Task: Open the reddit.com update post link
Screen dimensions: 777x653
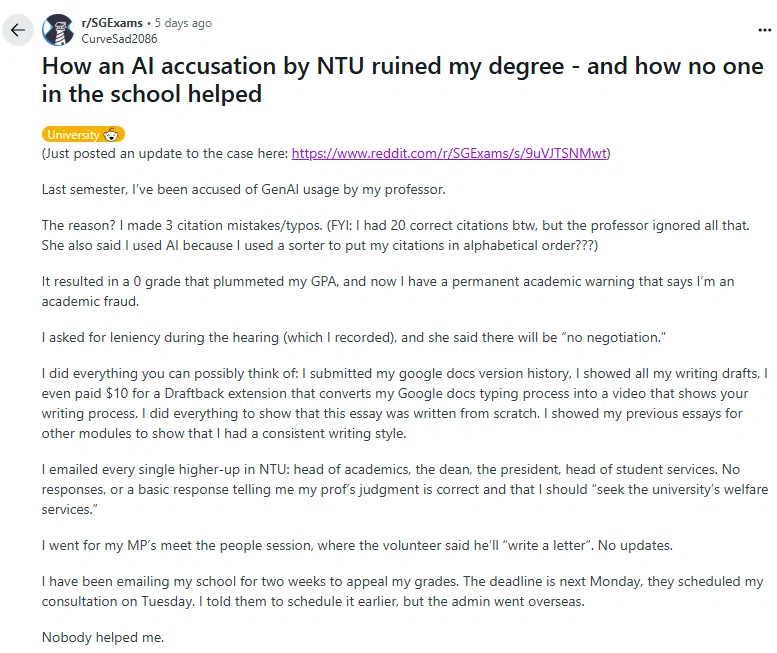Action: (449, 153)
